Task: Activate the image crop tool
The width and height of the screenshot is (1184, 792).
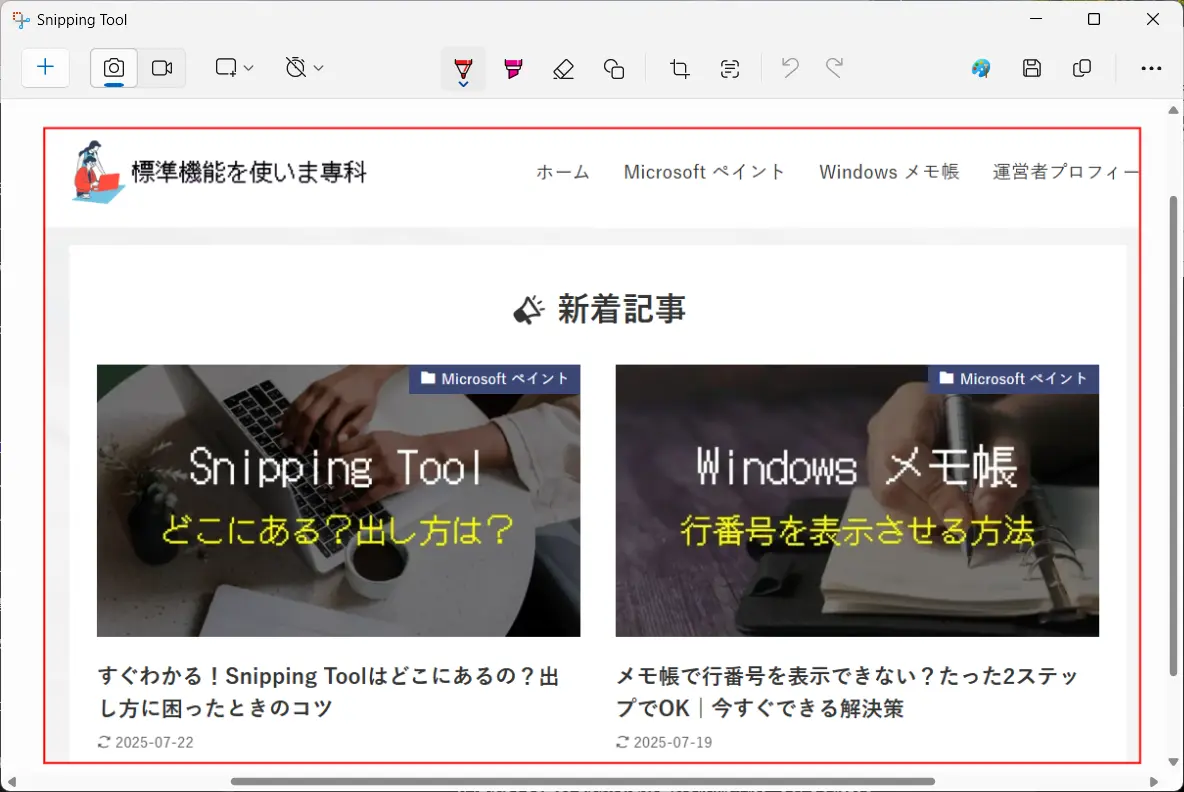Action: pos(680,69)
